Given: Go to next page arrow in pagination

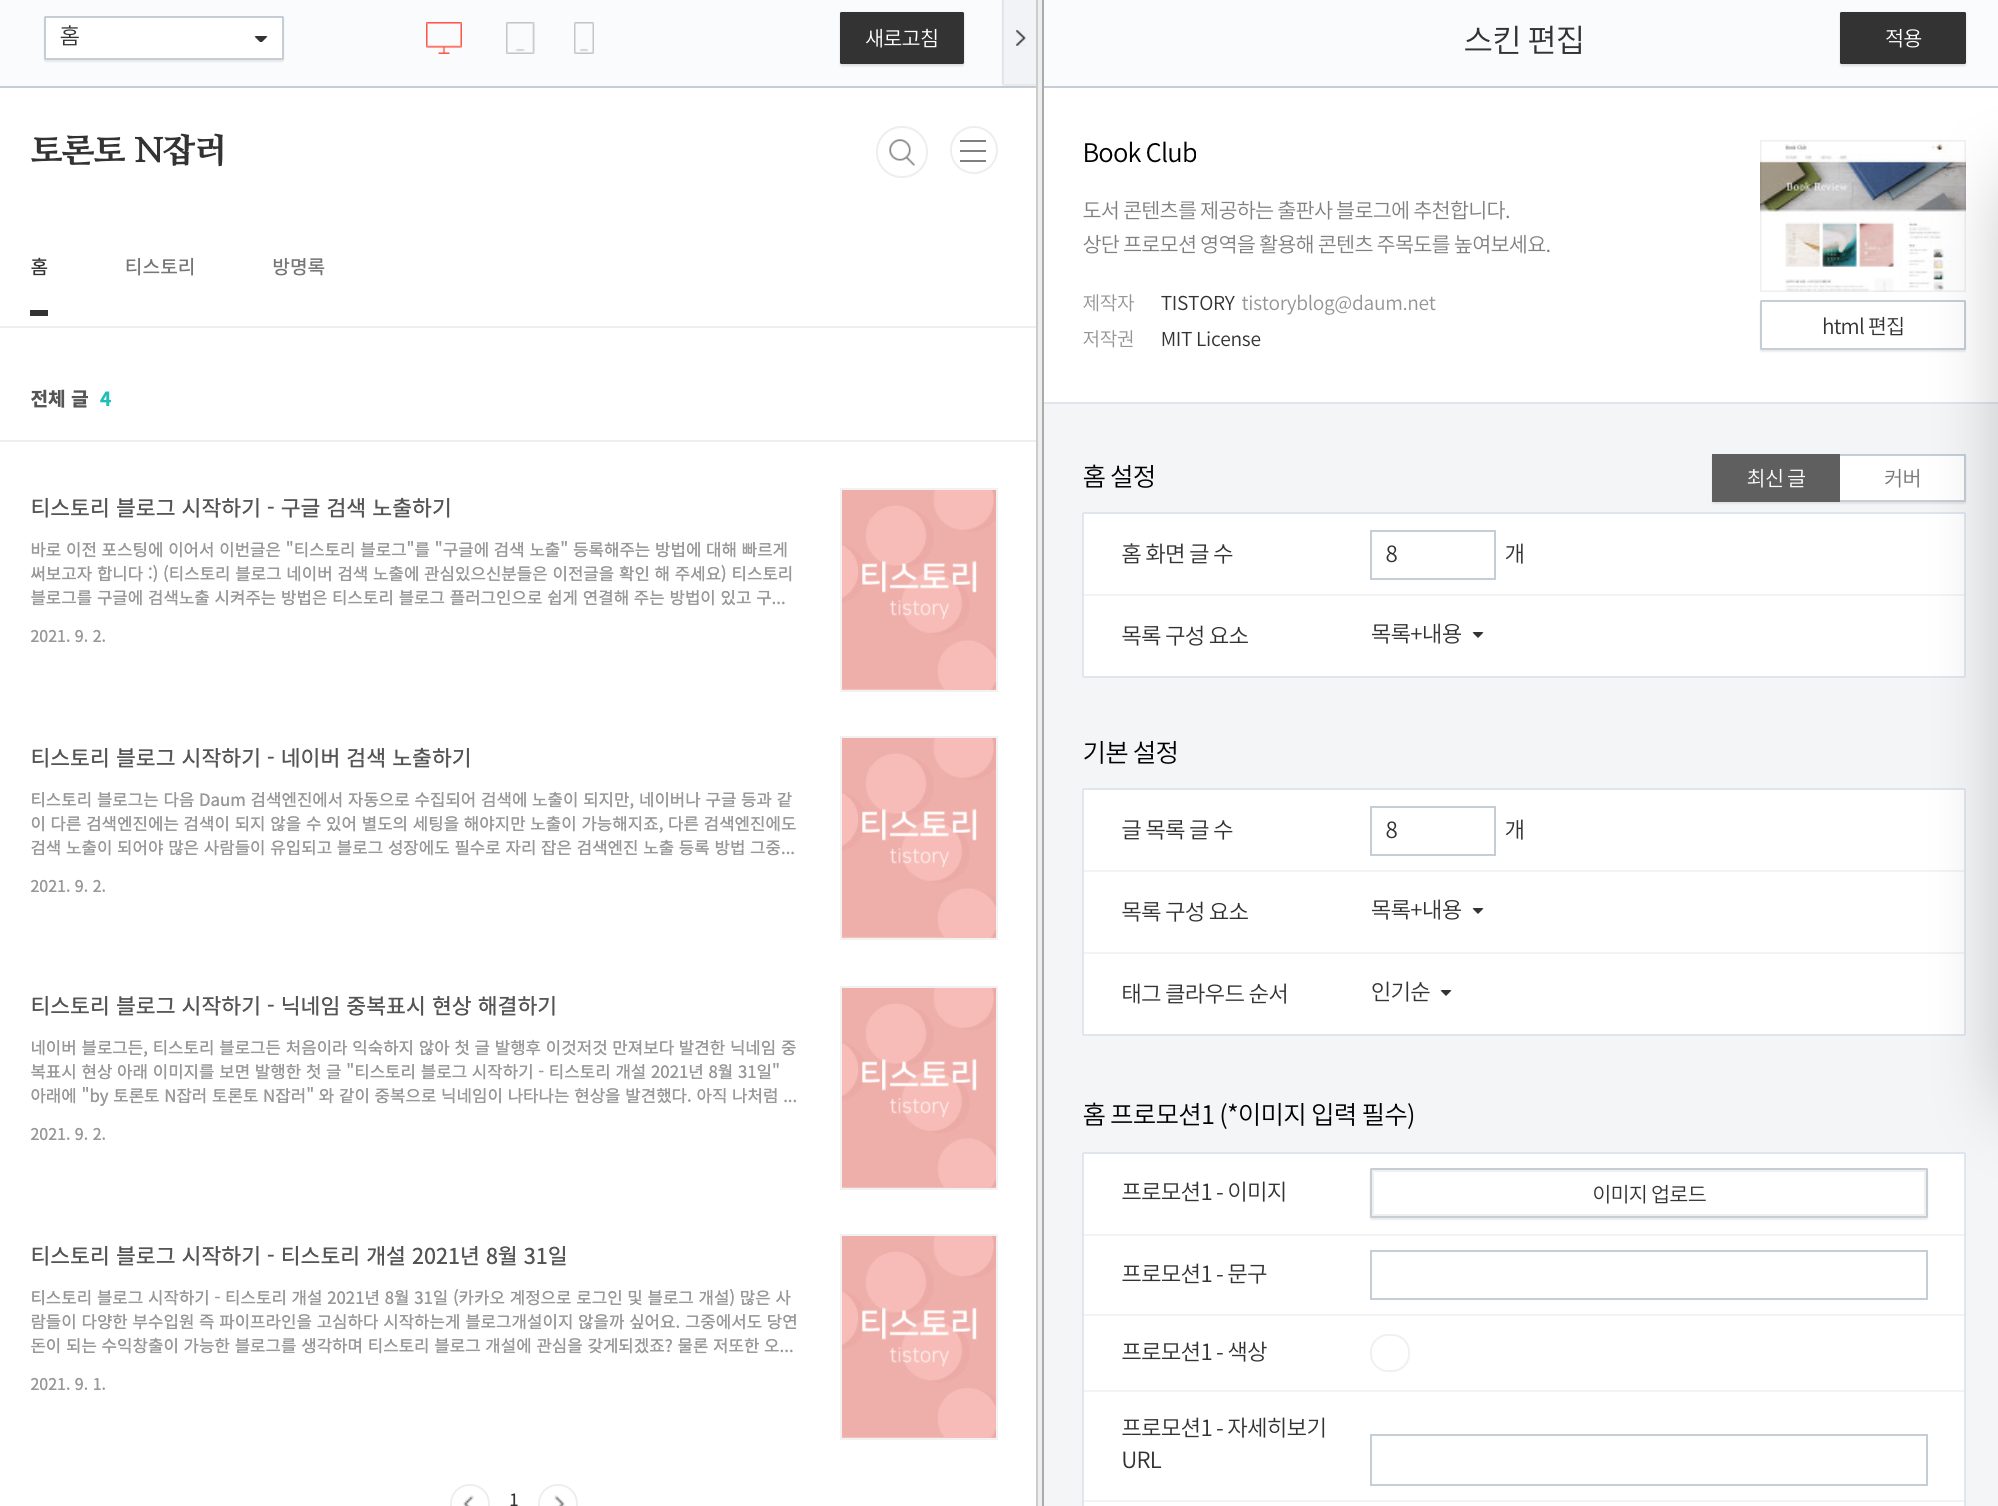Looking at the screenshot, I should click(x=559, y=1498).
